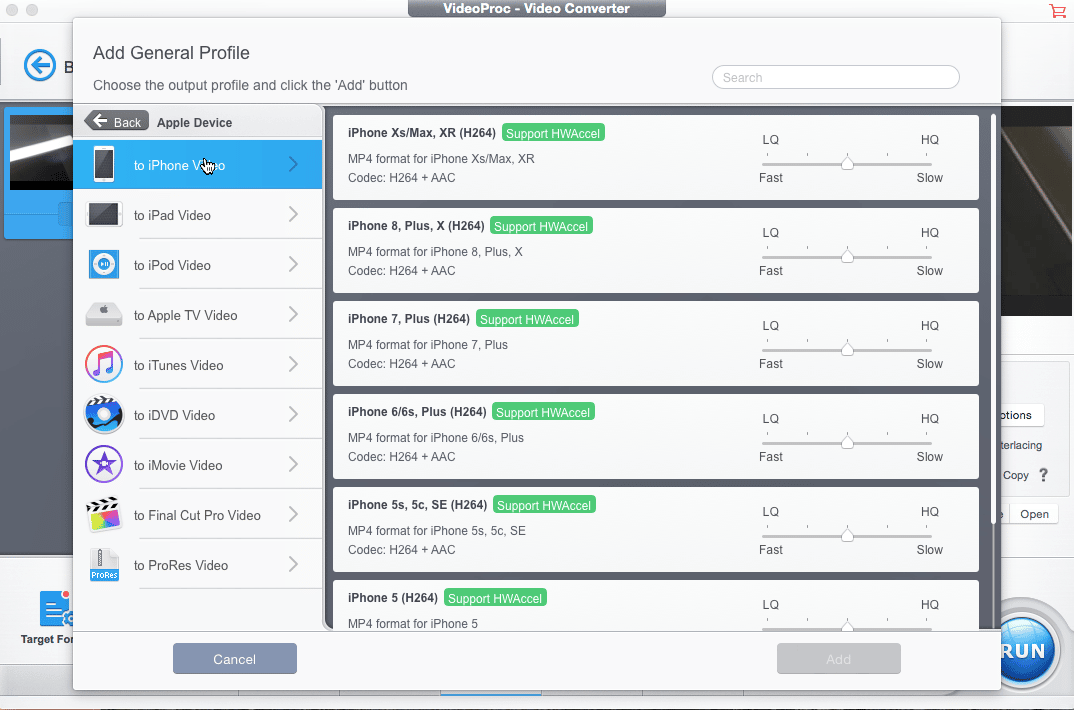Click the Apple TV Video icon
This screenshot has height=710, width=1074.
click(x=104, y=314)
